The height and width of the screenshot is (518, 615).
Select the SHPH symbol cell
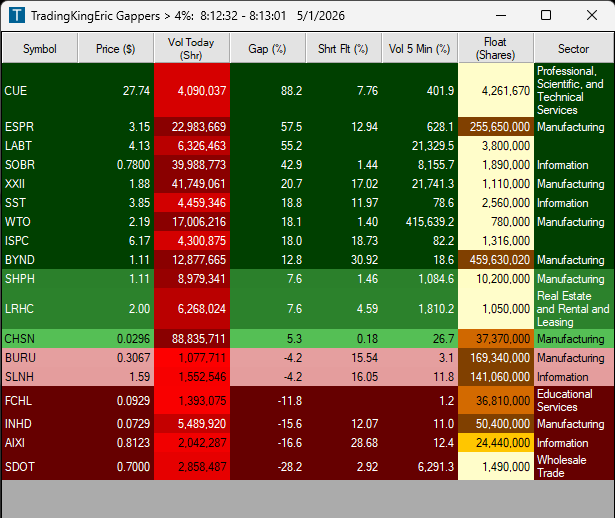click(x=40, y=279)
